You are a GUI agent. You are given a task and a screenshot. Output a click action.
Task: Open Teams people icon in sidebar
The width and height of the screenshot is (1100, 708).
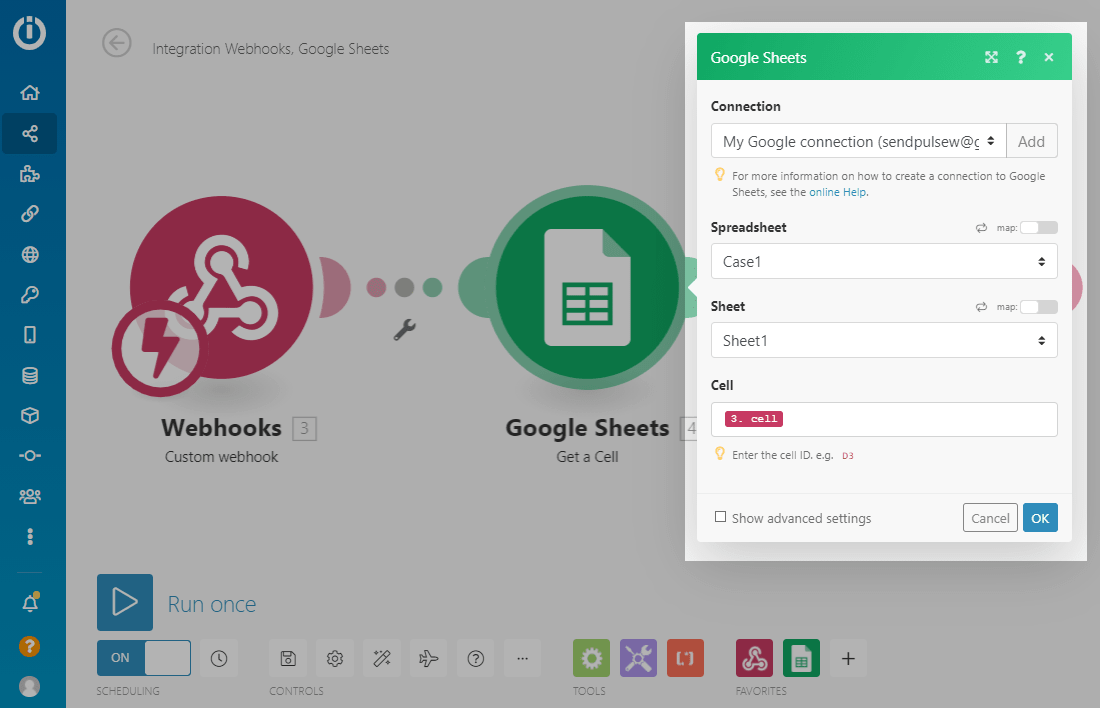pos(29,496)
